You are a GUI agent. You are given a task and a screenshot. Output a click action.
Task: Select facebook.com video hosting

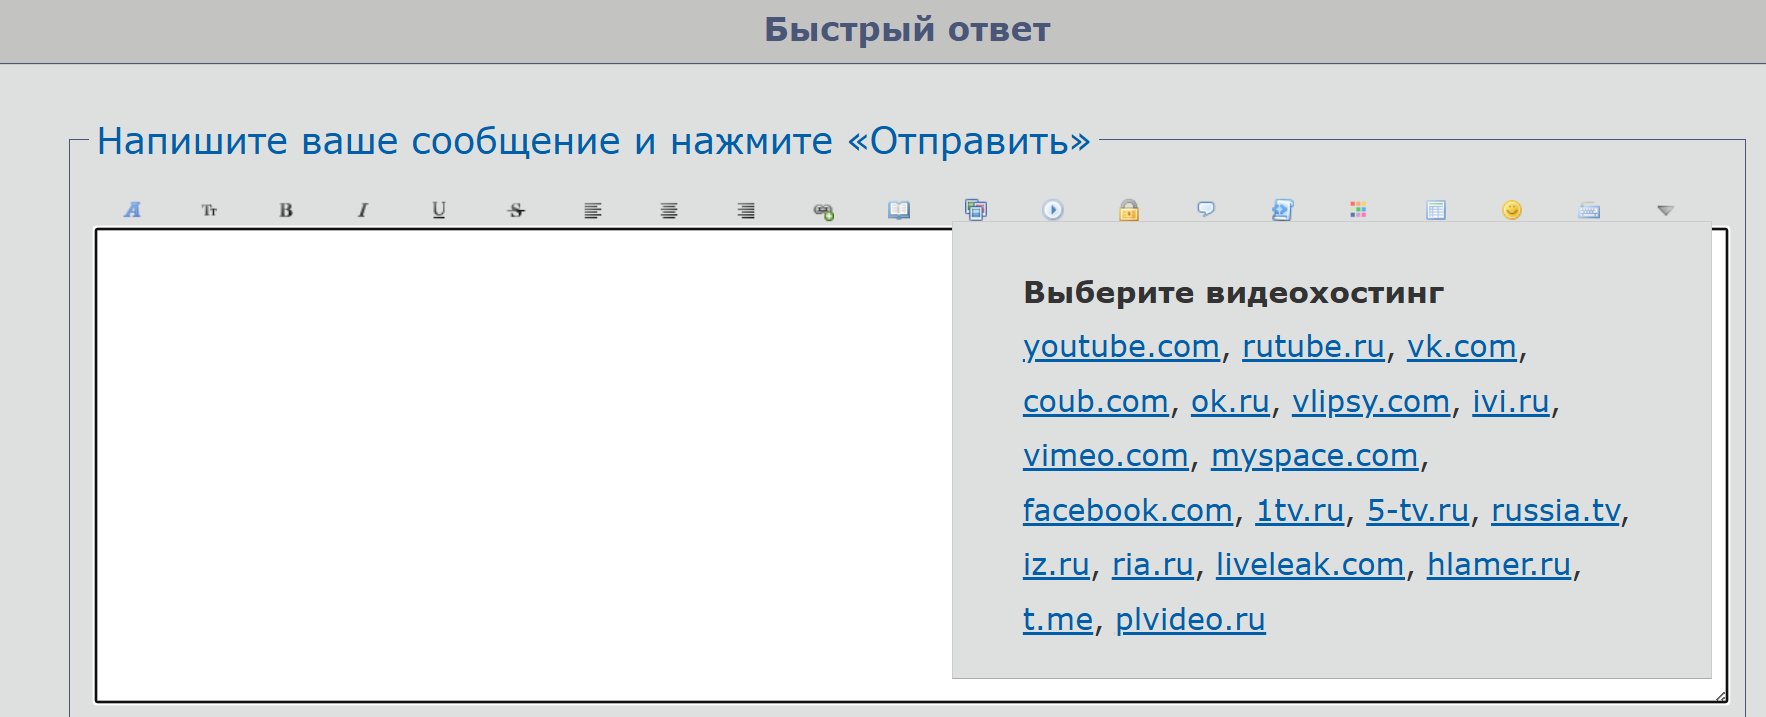(x=1128, y=511)
